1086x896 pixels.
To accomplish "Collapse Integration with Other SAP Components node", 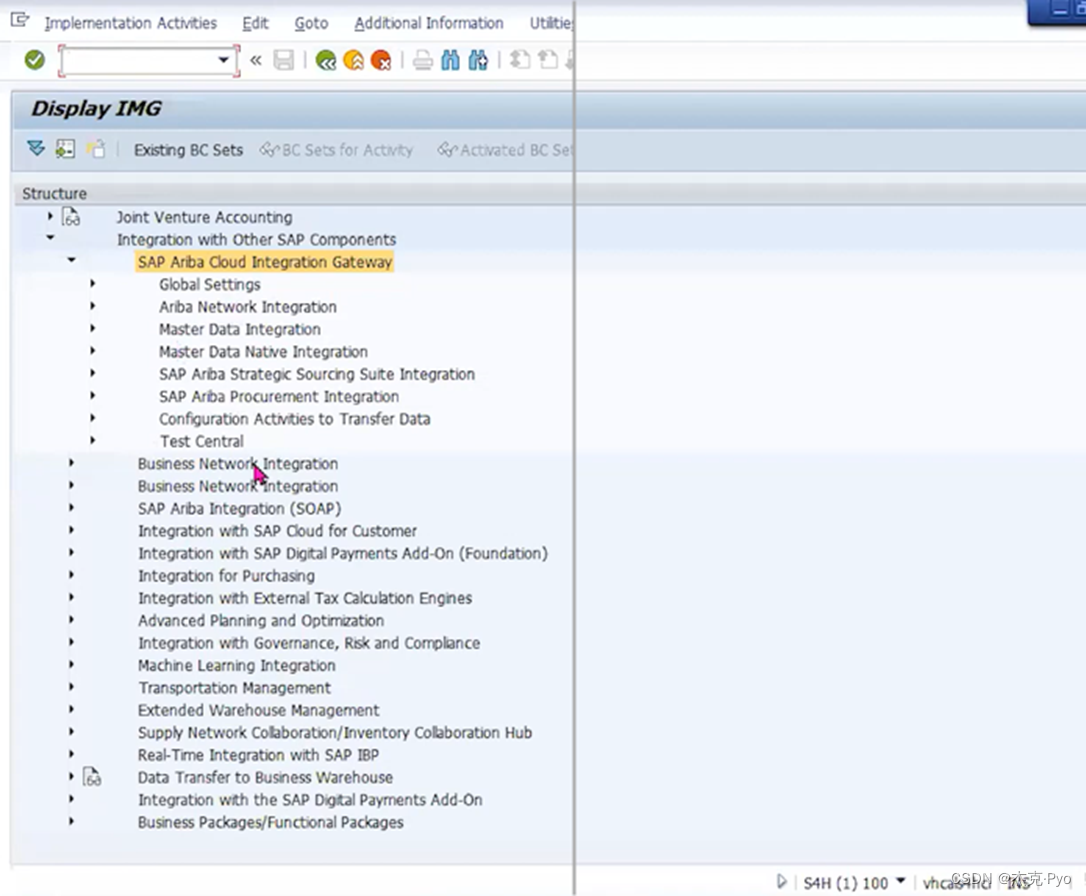I will click(50, 238).
